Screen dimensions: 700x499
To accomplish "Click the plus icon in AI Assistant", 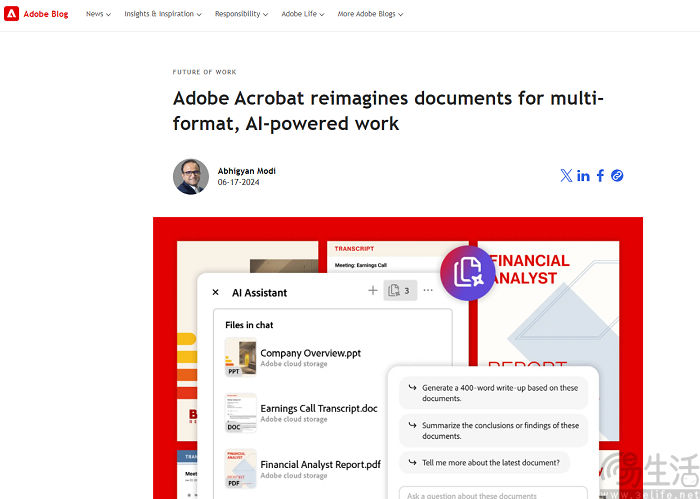I will [373, 291].
